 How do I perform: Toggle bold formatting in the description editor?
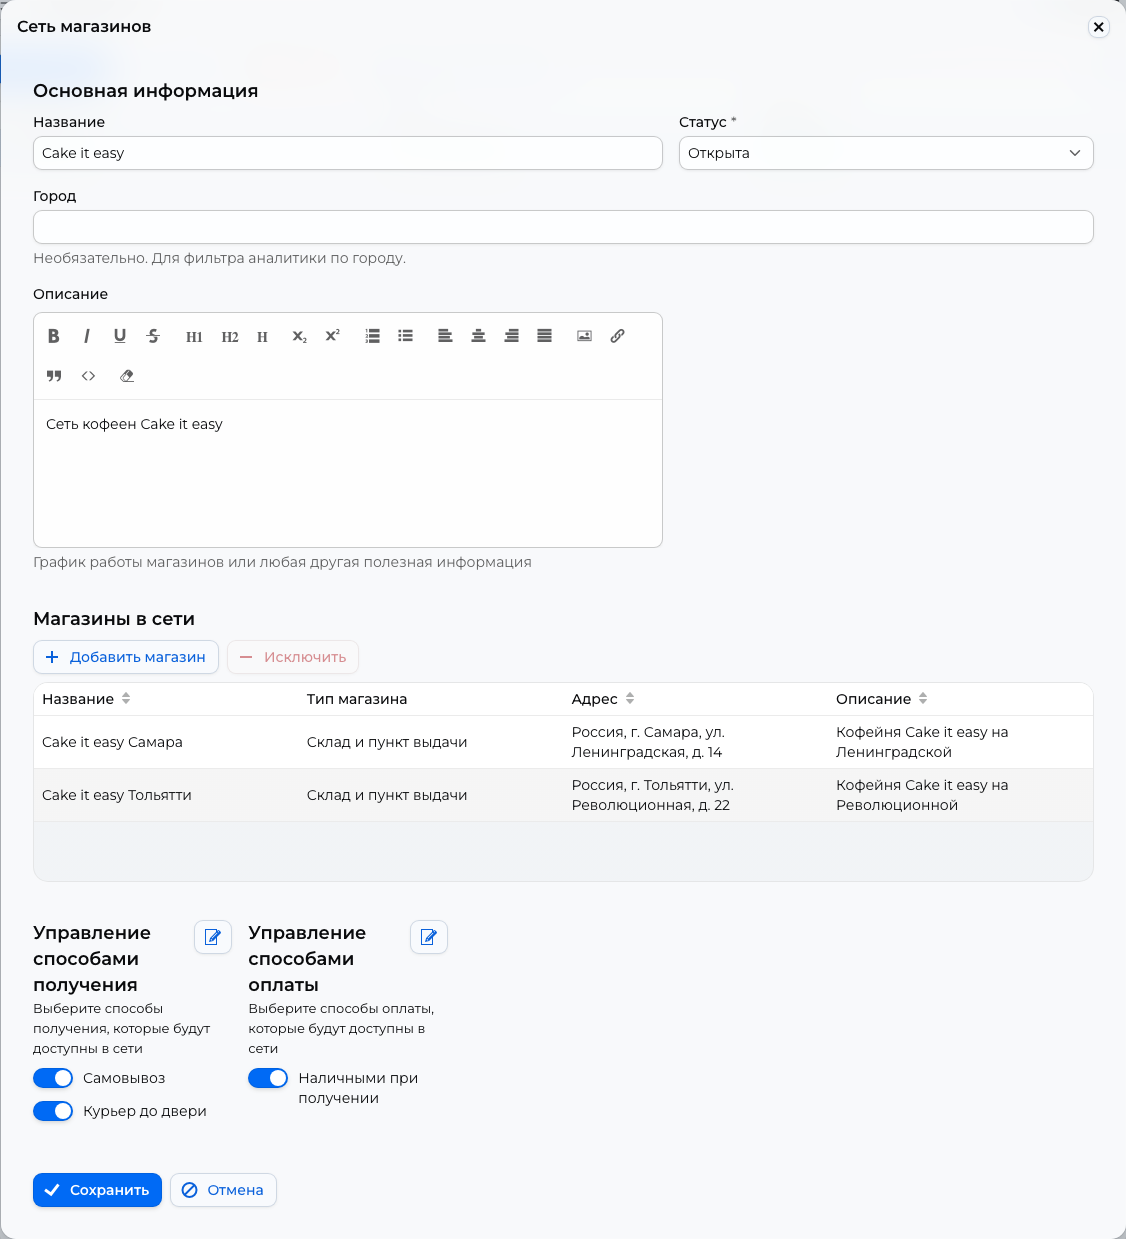(54, 336)
